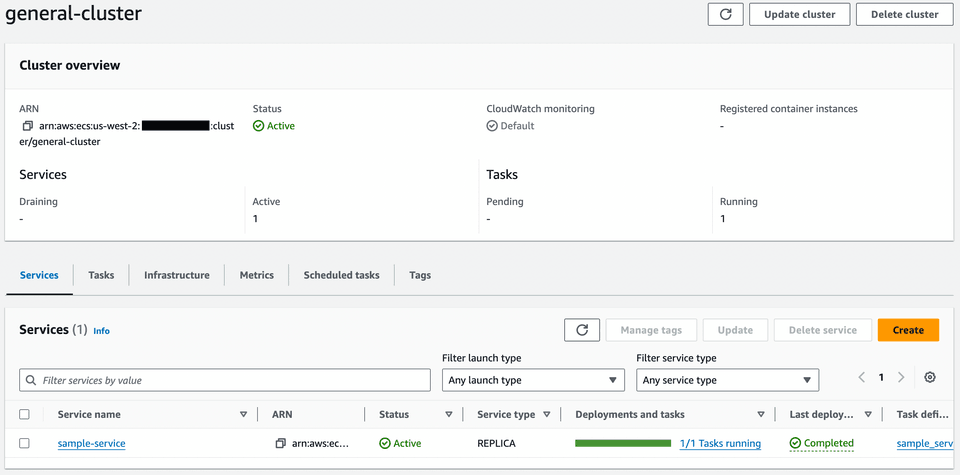Image resolution: width=960 pixels, height=475 pixels.
Task: Check the sample-service row checkbox
Action: pos(24,443)
